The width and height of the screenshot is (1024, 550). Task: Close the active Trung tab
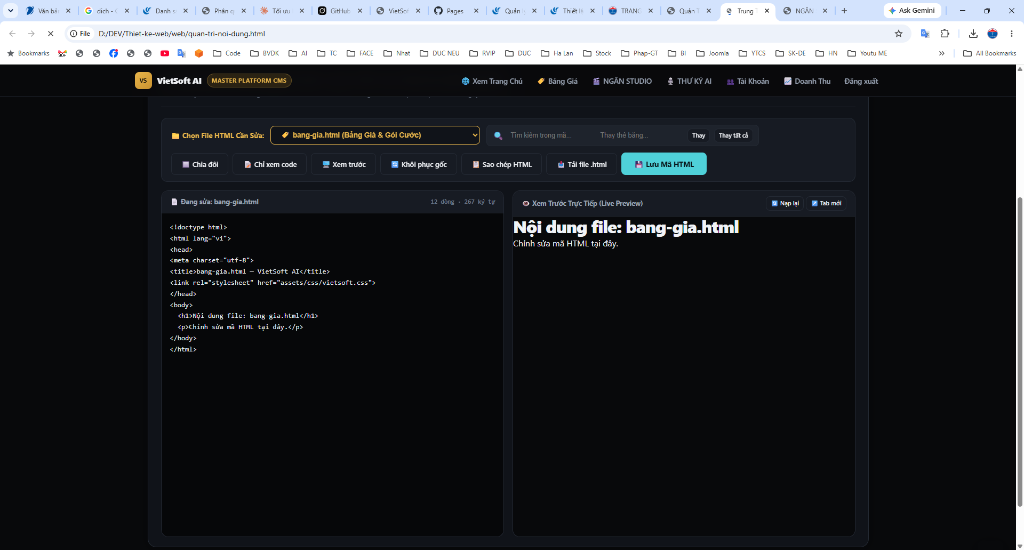[x=767, y=10]
